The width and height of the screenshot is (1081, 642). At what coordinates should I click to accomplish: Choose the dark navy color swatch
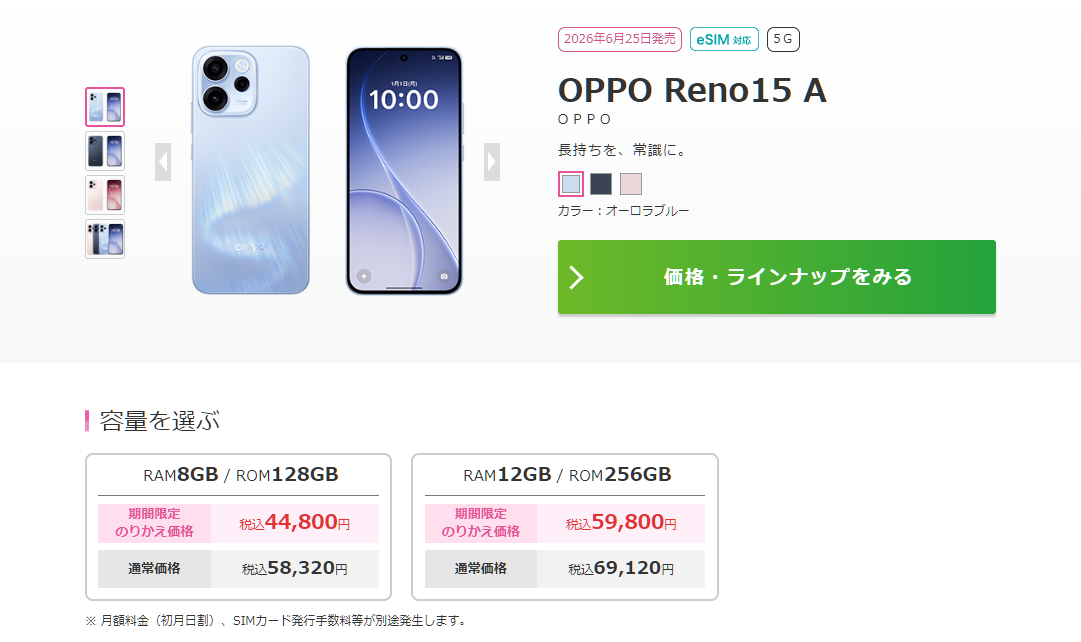[x=600, y=184]
